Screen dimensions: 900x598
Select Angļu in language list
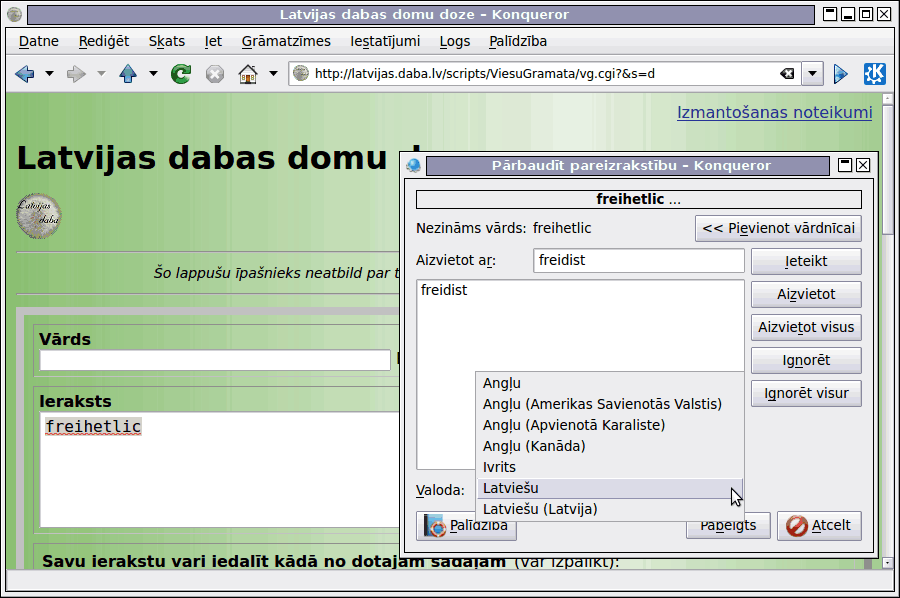[610, 383]
